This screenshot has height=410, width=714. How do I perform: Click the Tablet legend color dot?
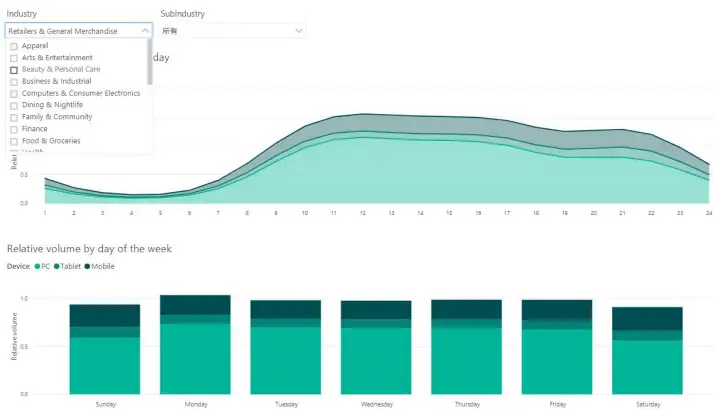[56, 266]
